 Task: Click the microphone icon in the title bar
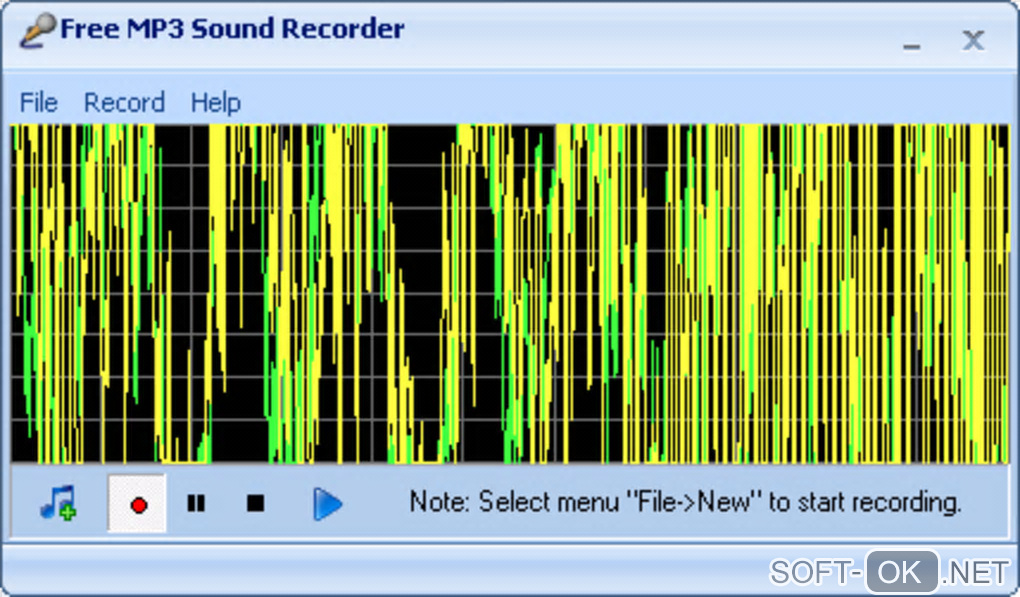coord(36,31)
